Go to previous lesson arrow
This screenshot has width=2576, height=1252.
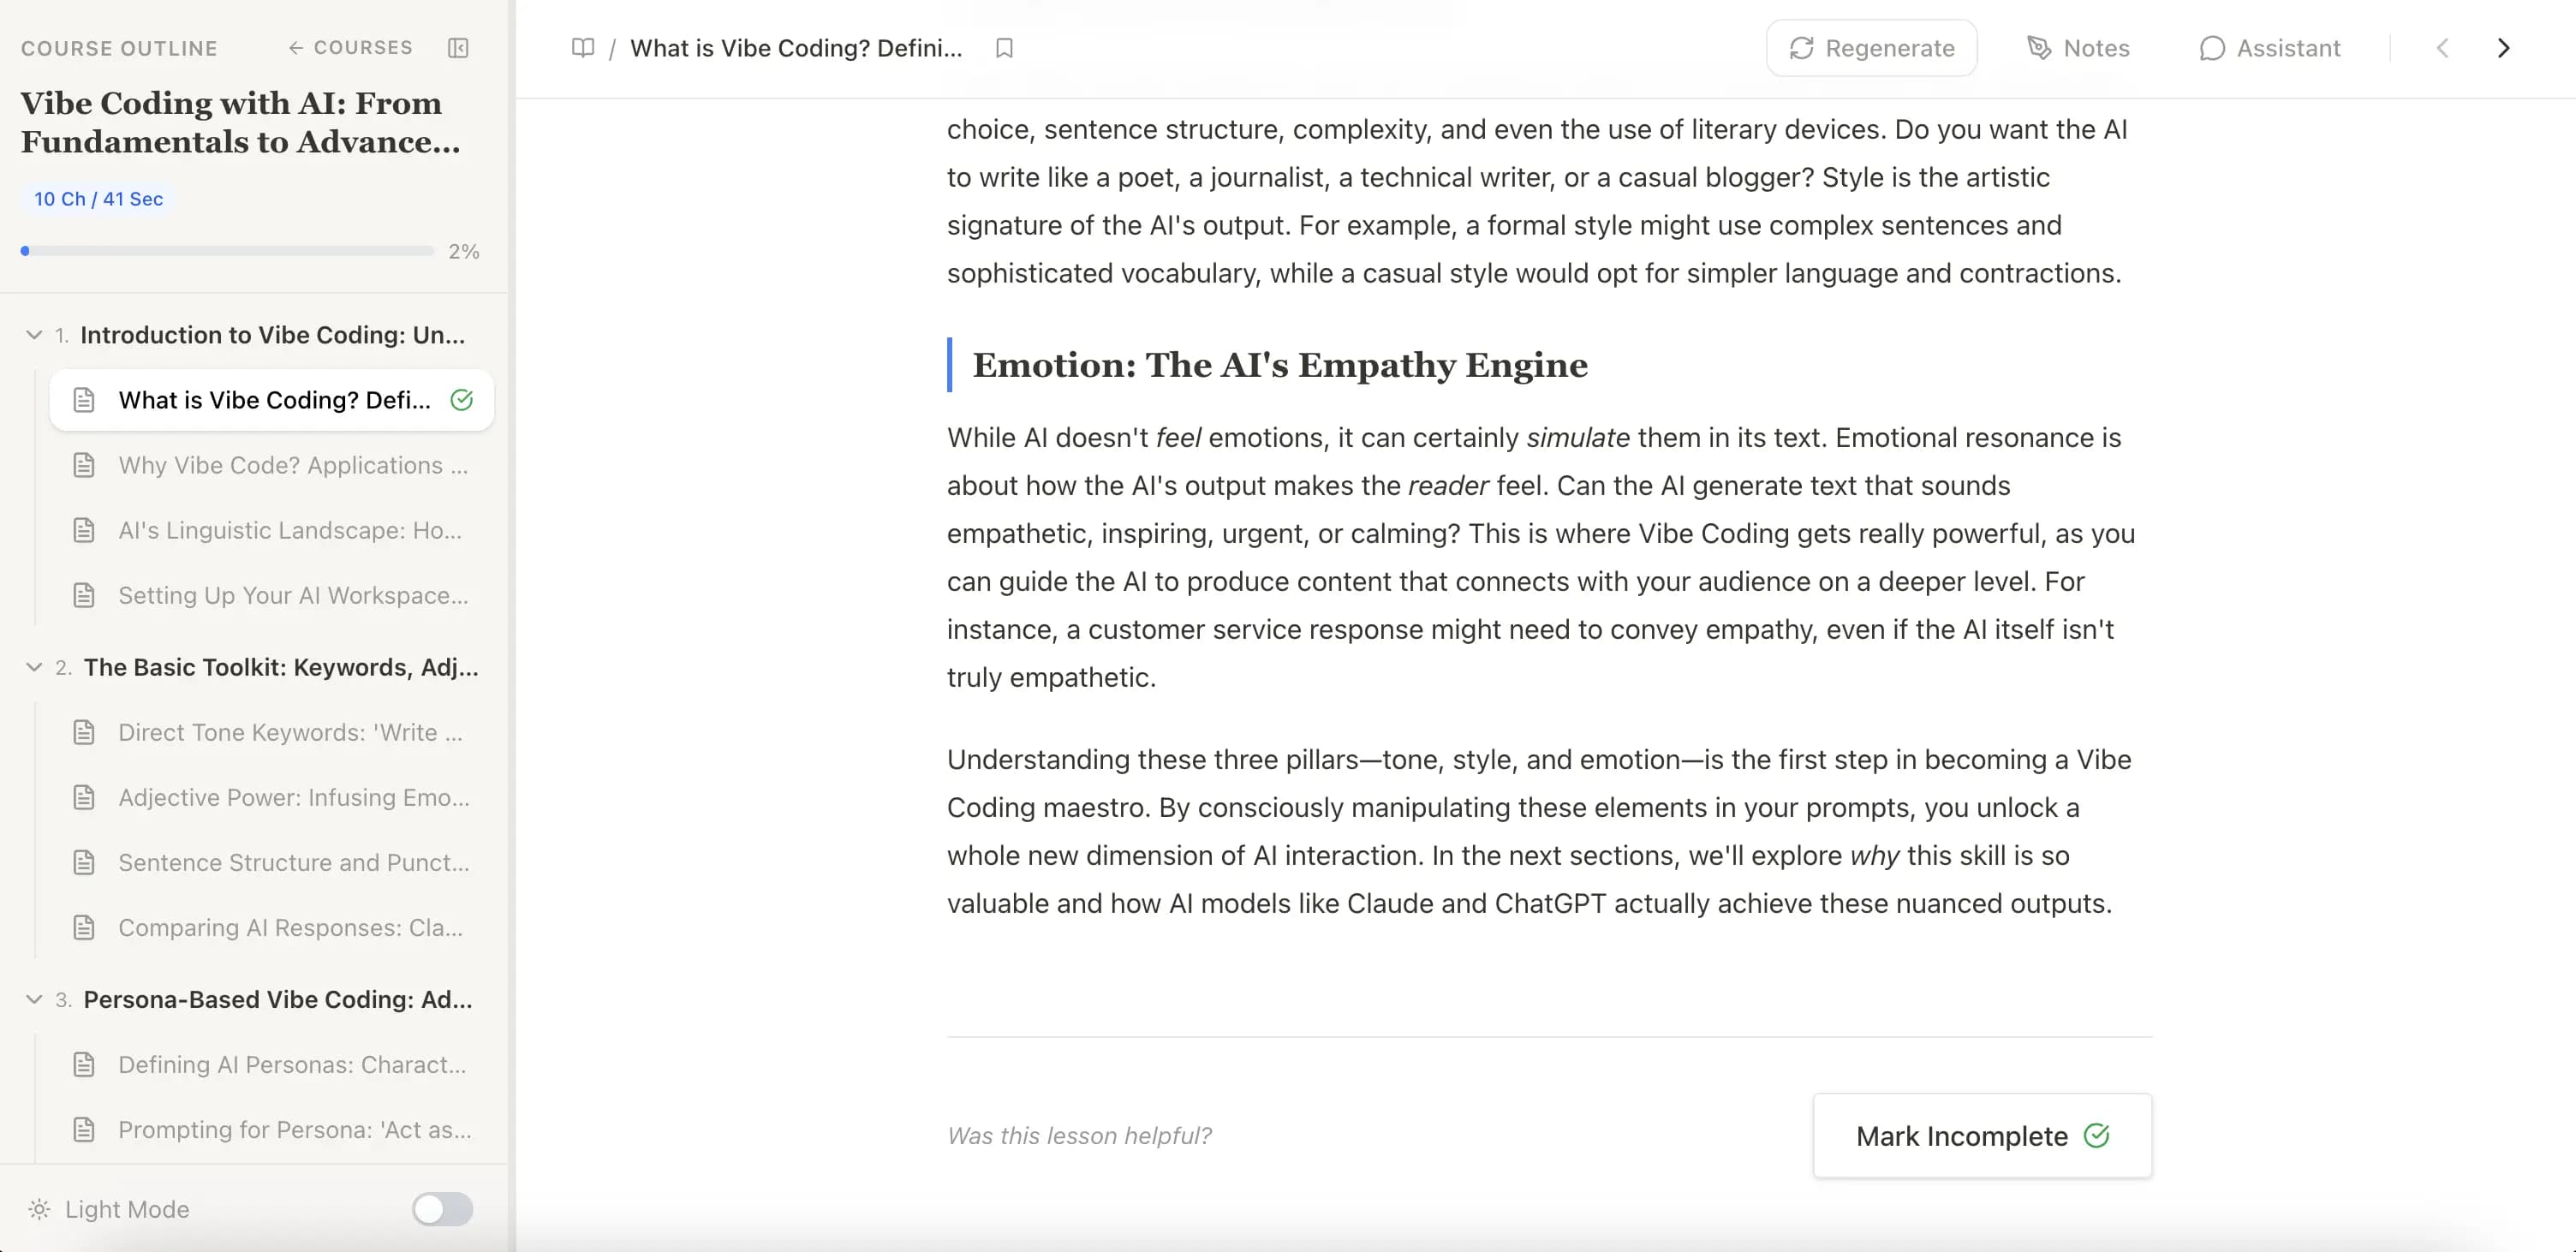(x=2442, y=48)
